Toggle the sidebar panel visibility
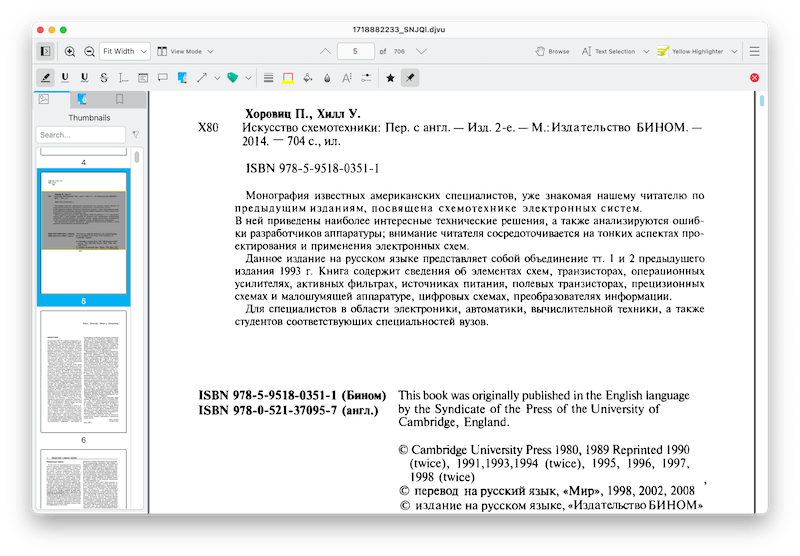800x556 pixels. click(46, 51)
